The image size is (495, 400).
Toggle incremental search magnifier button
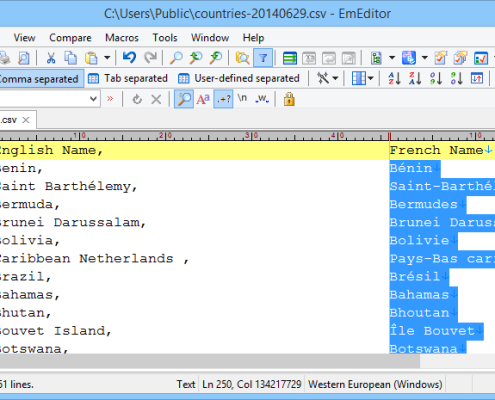coord(184,99)
